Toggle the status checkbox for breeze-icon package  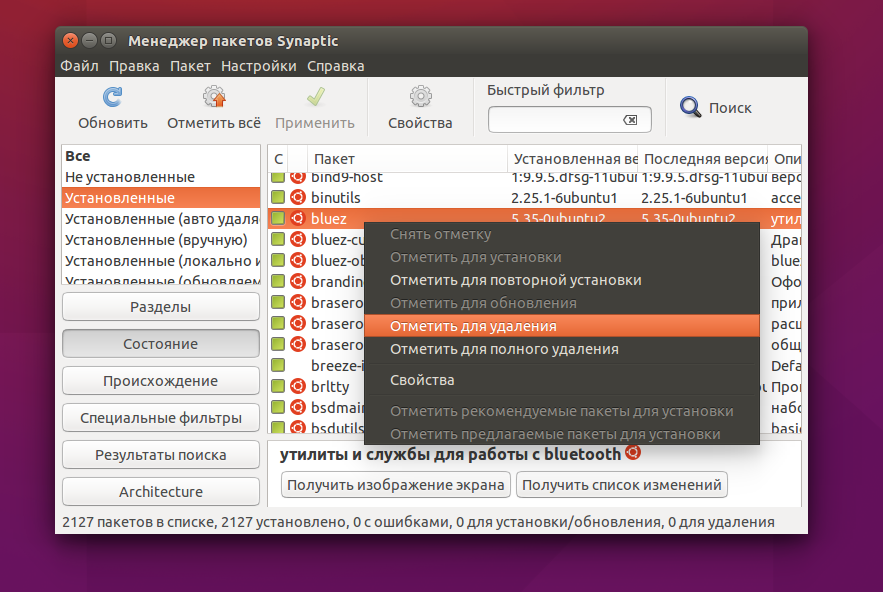[278, 365]
